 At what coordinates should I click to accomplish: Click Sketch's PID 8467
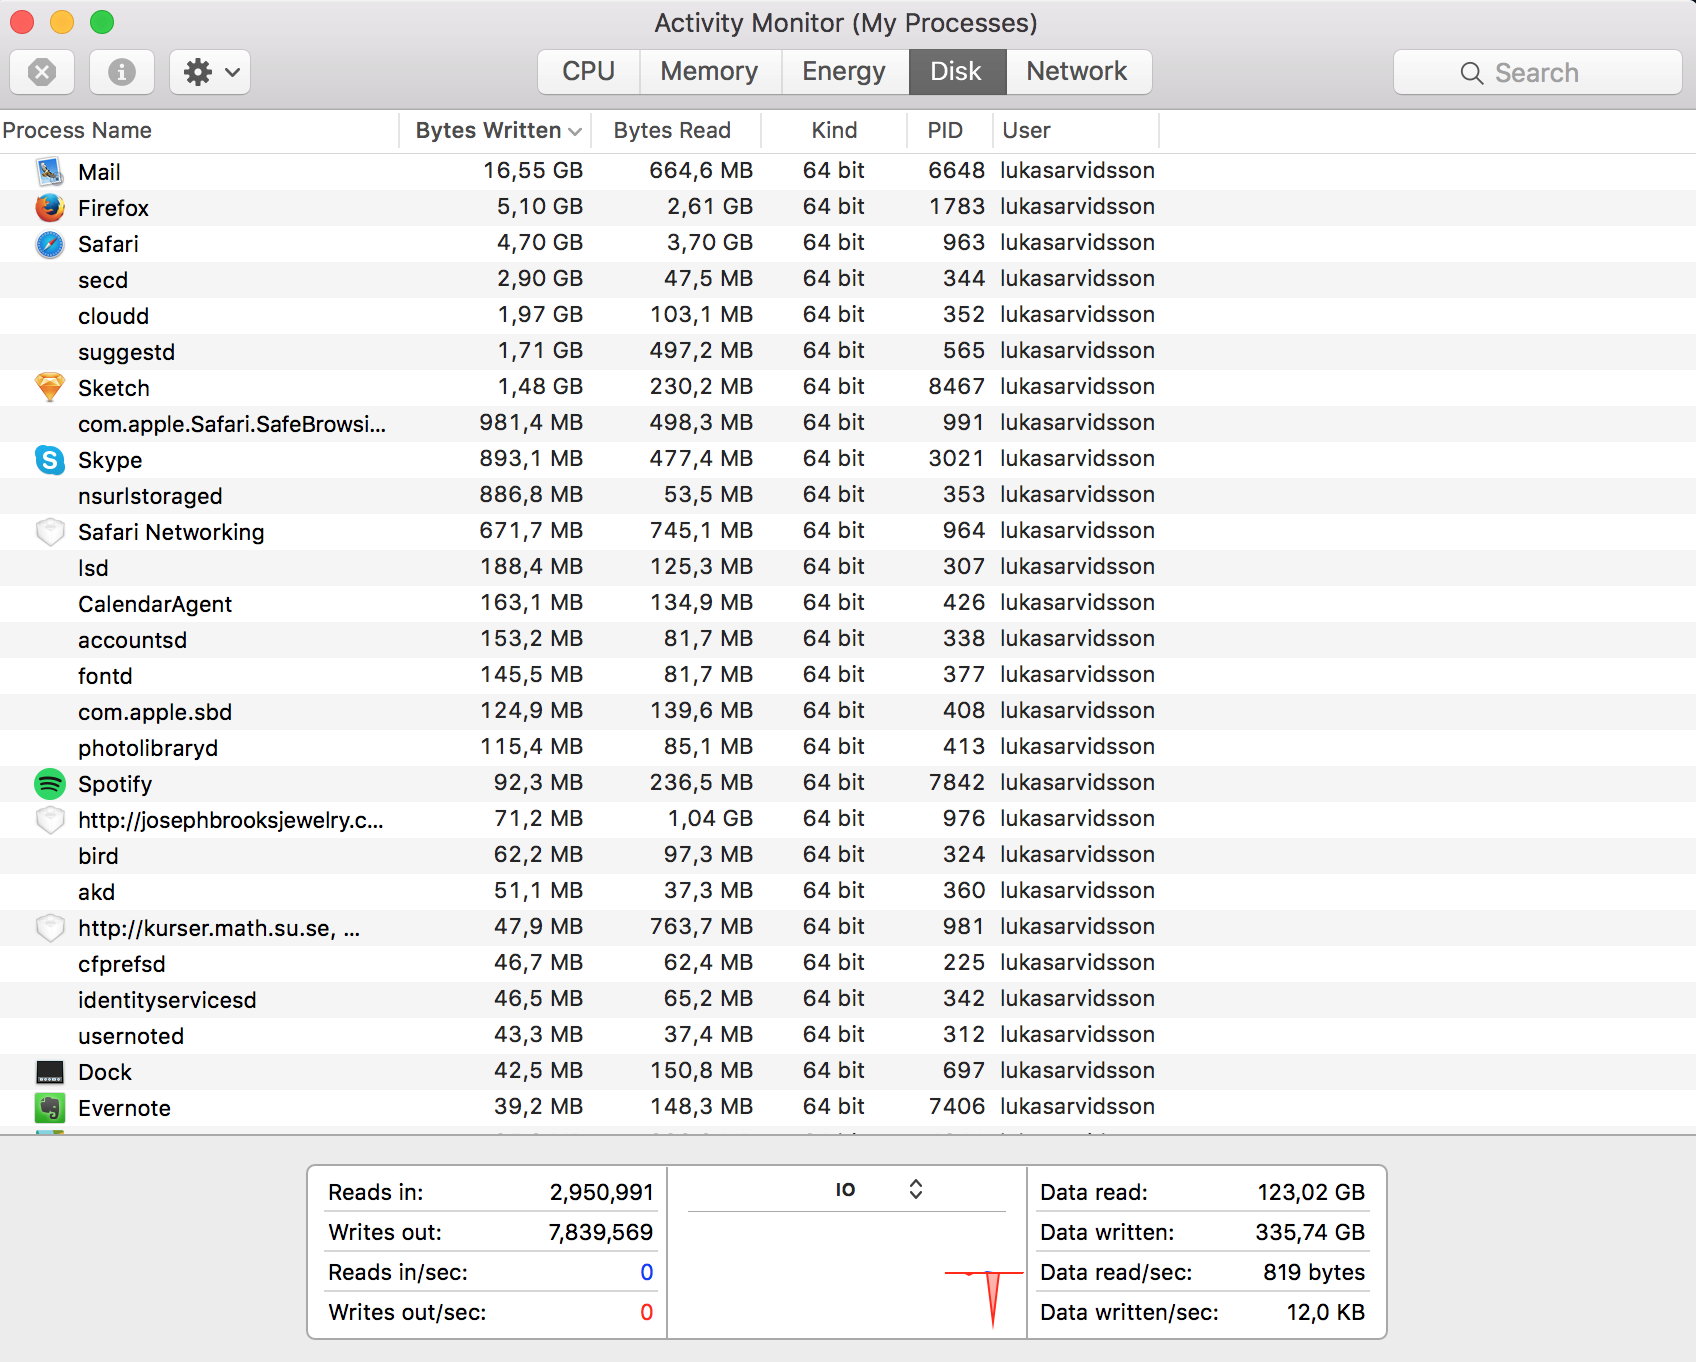pyautogui.click(x=956, y=386)
